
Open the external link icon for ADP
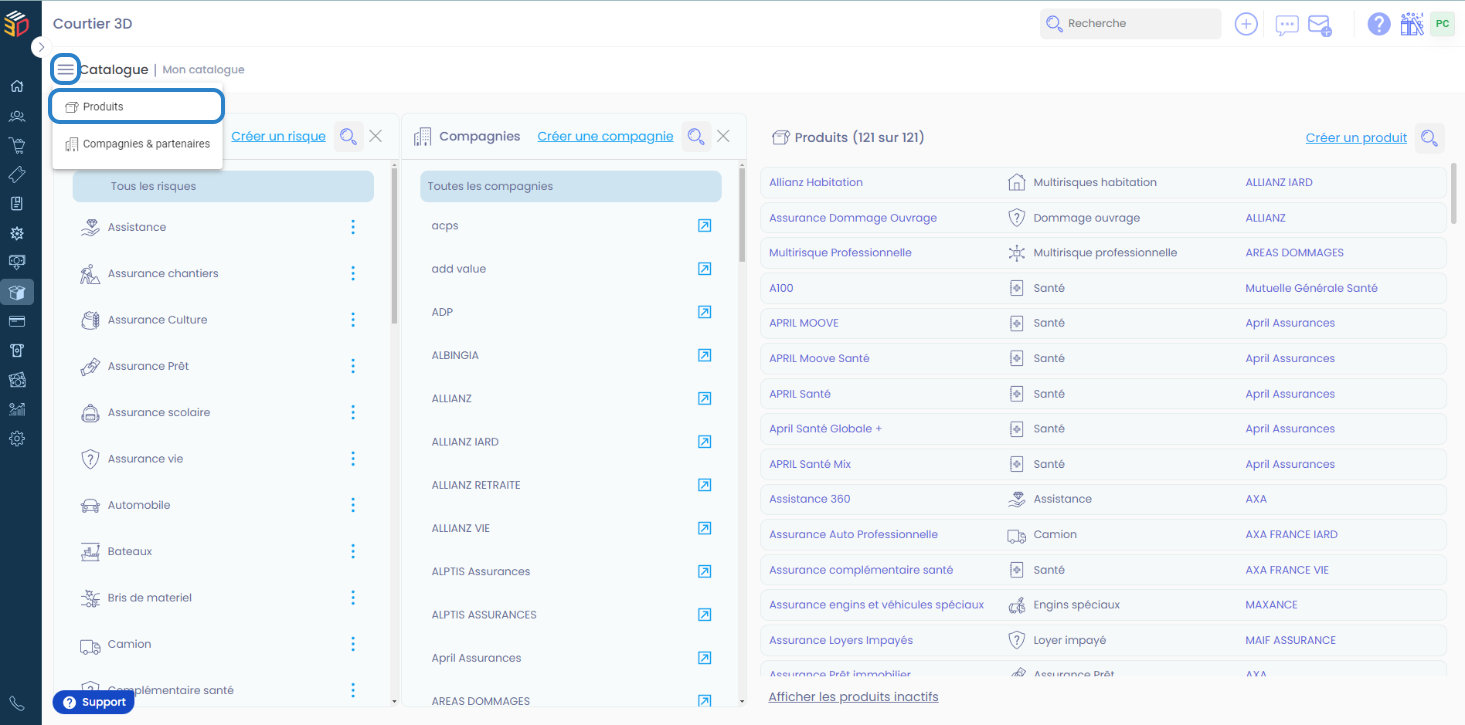coord(704,312)
